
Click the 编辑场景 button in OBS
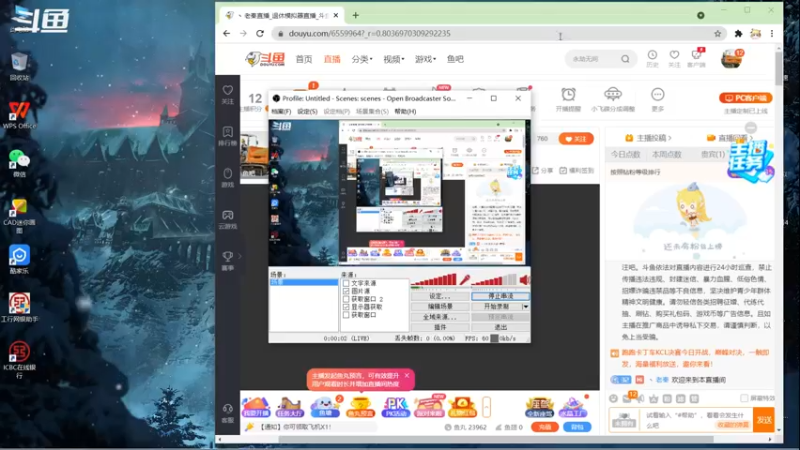coord(440,307)
